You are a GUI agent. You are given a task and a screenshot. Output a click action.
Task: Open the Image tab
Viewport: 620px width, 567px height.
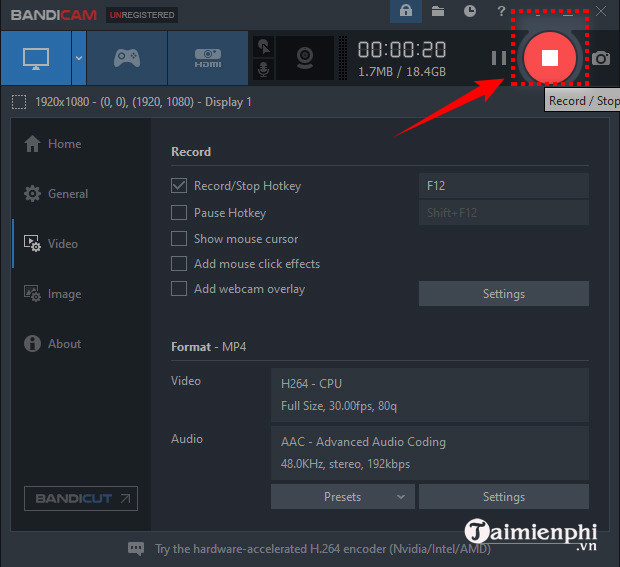[x=64, y=294]
